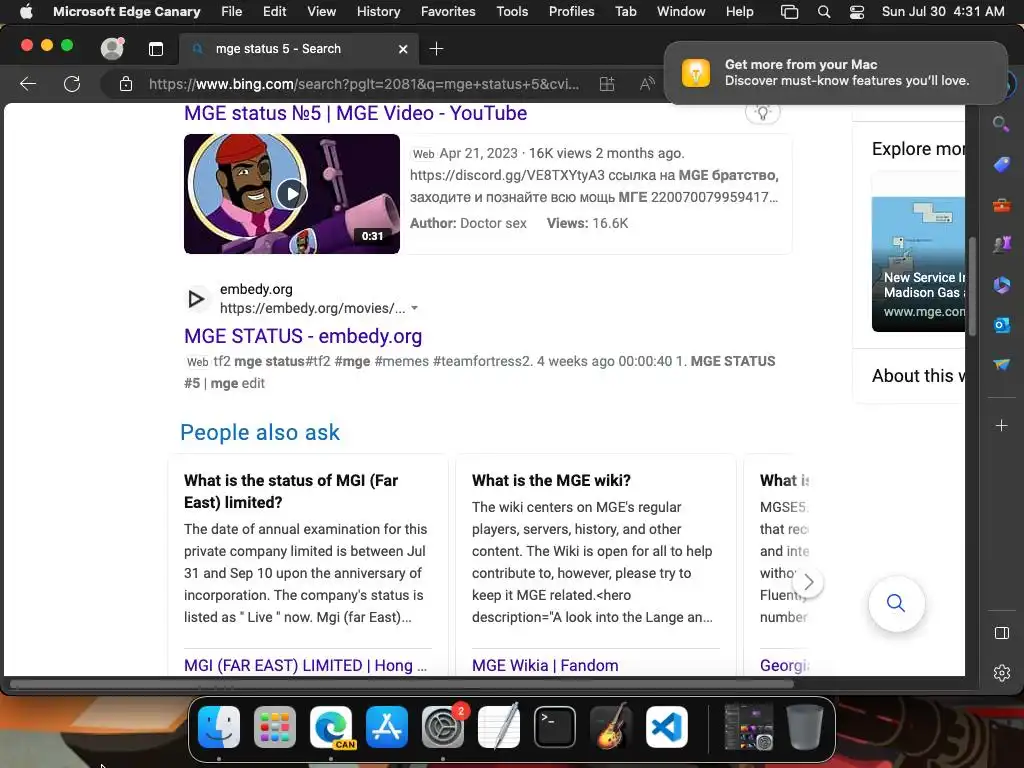Open Control Center in menu bar

click(x=857, y=12)
